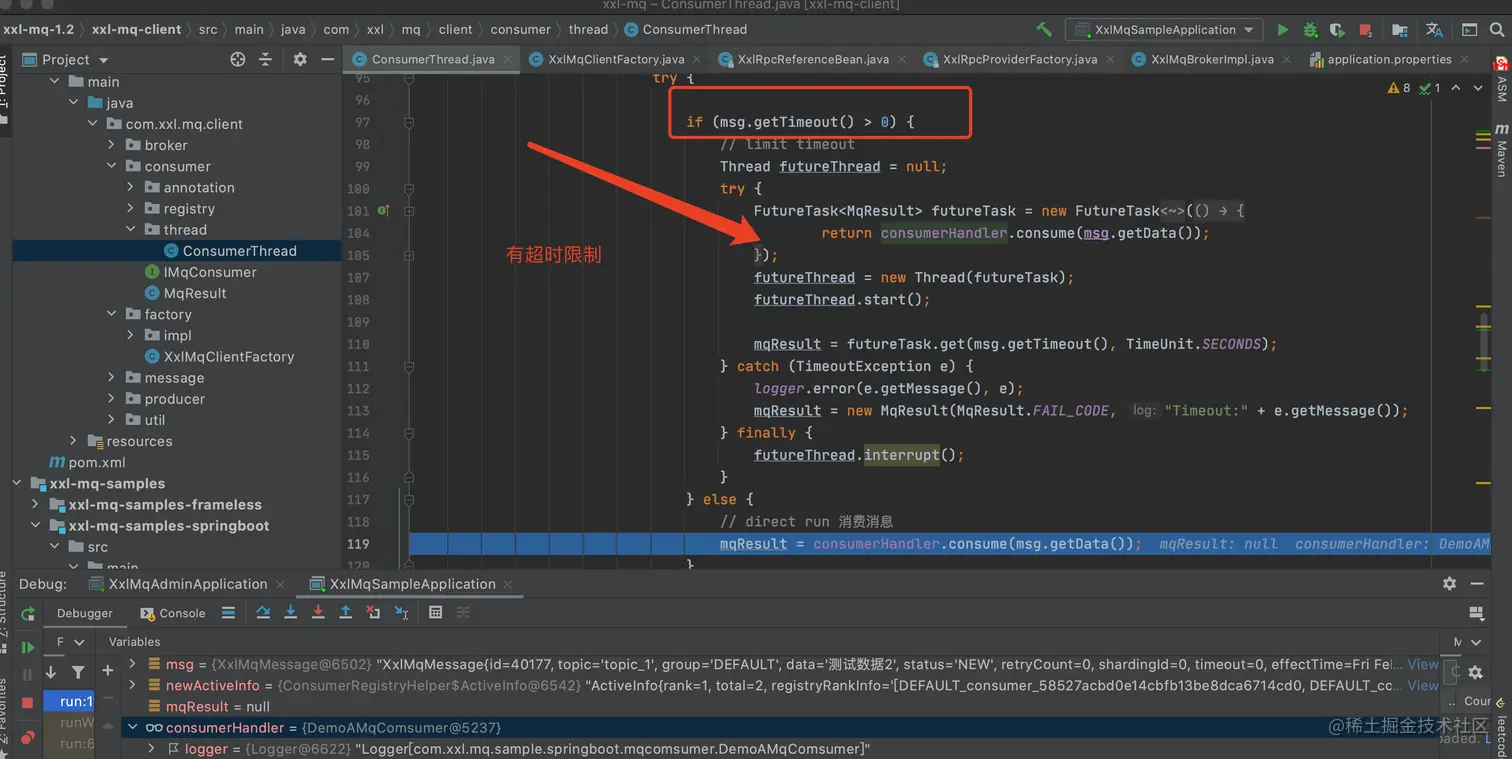Open the translate icon in top toolbar
Image resolution: width=1512 pixels, height=759 pixels.
(1434, 30)
